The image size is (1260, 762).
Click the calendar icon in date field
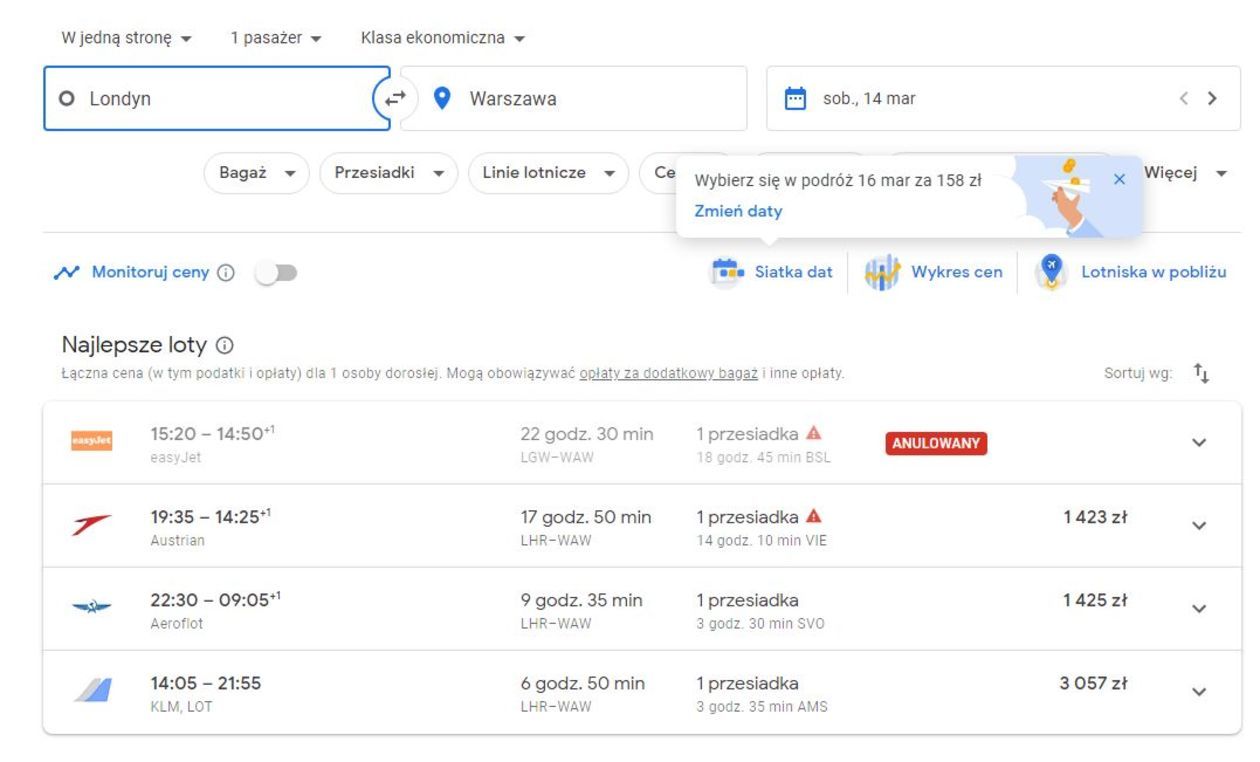point(795,98)
